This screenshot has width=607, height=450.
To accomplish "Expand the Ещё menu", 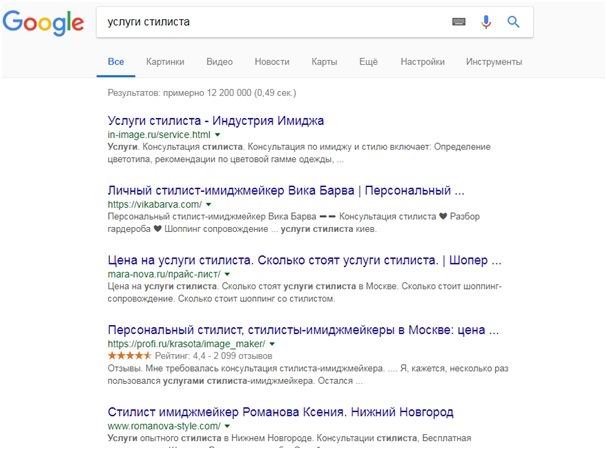I will click(368, 62).
